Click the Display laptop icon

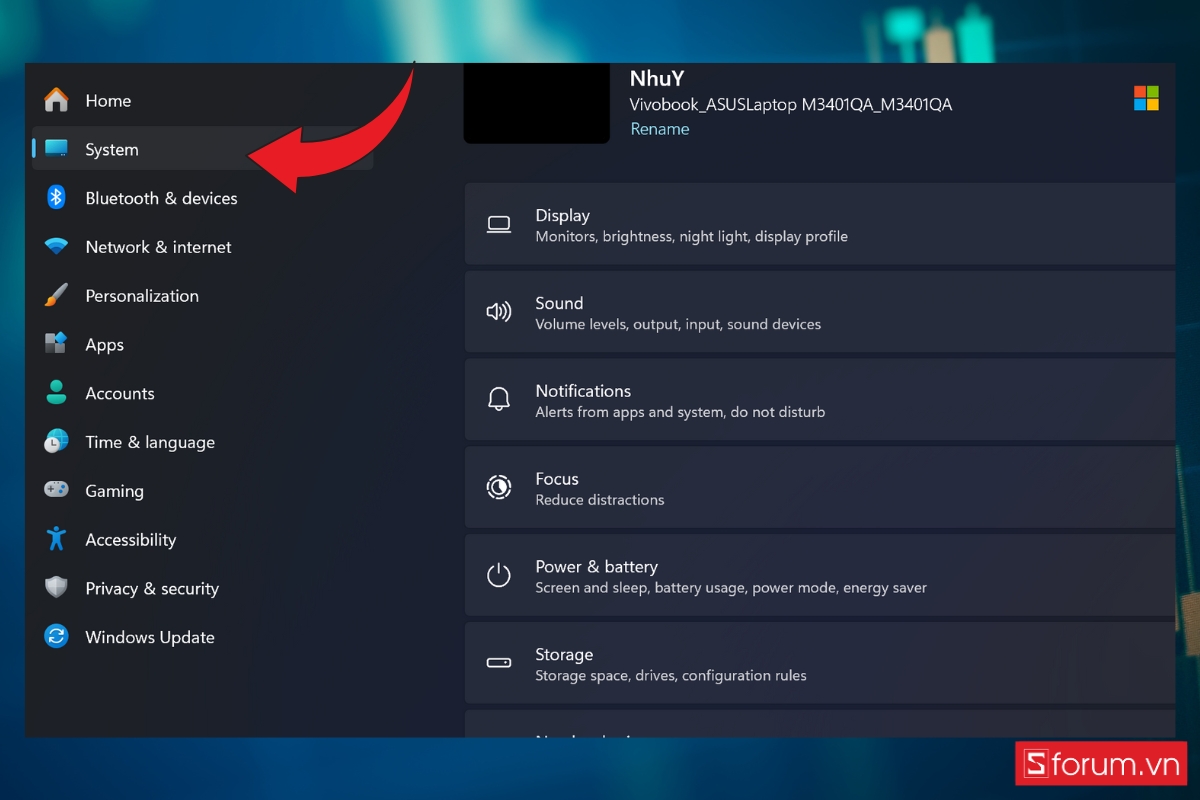499,225
